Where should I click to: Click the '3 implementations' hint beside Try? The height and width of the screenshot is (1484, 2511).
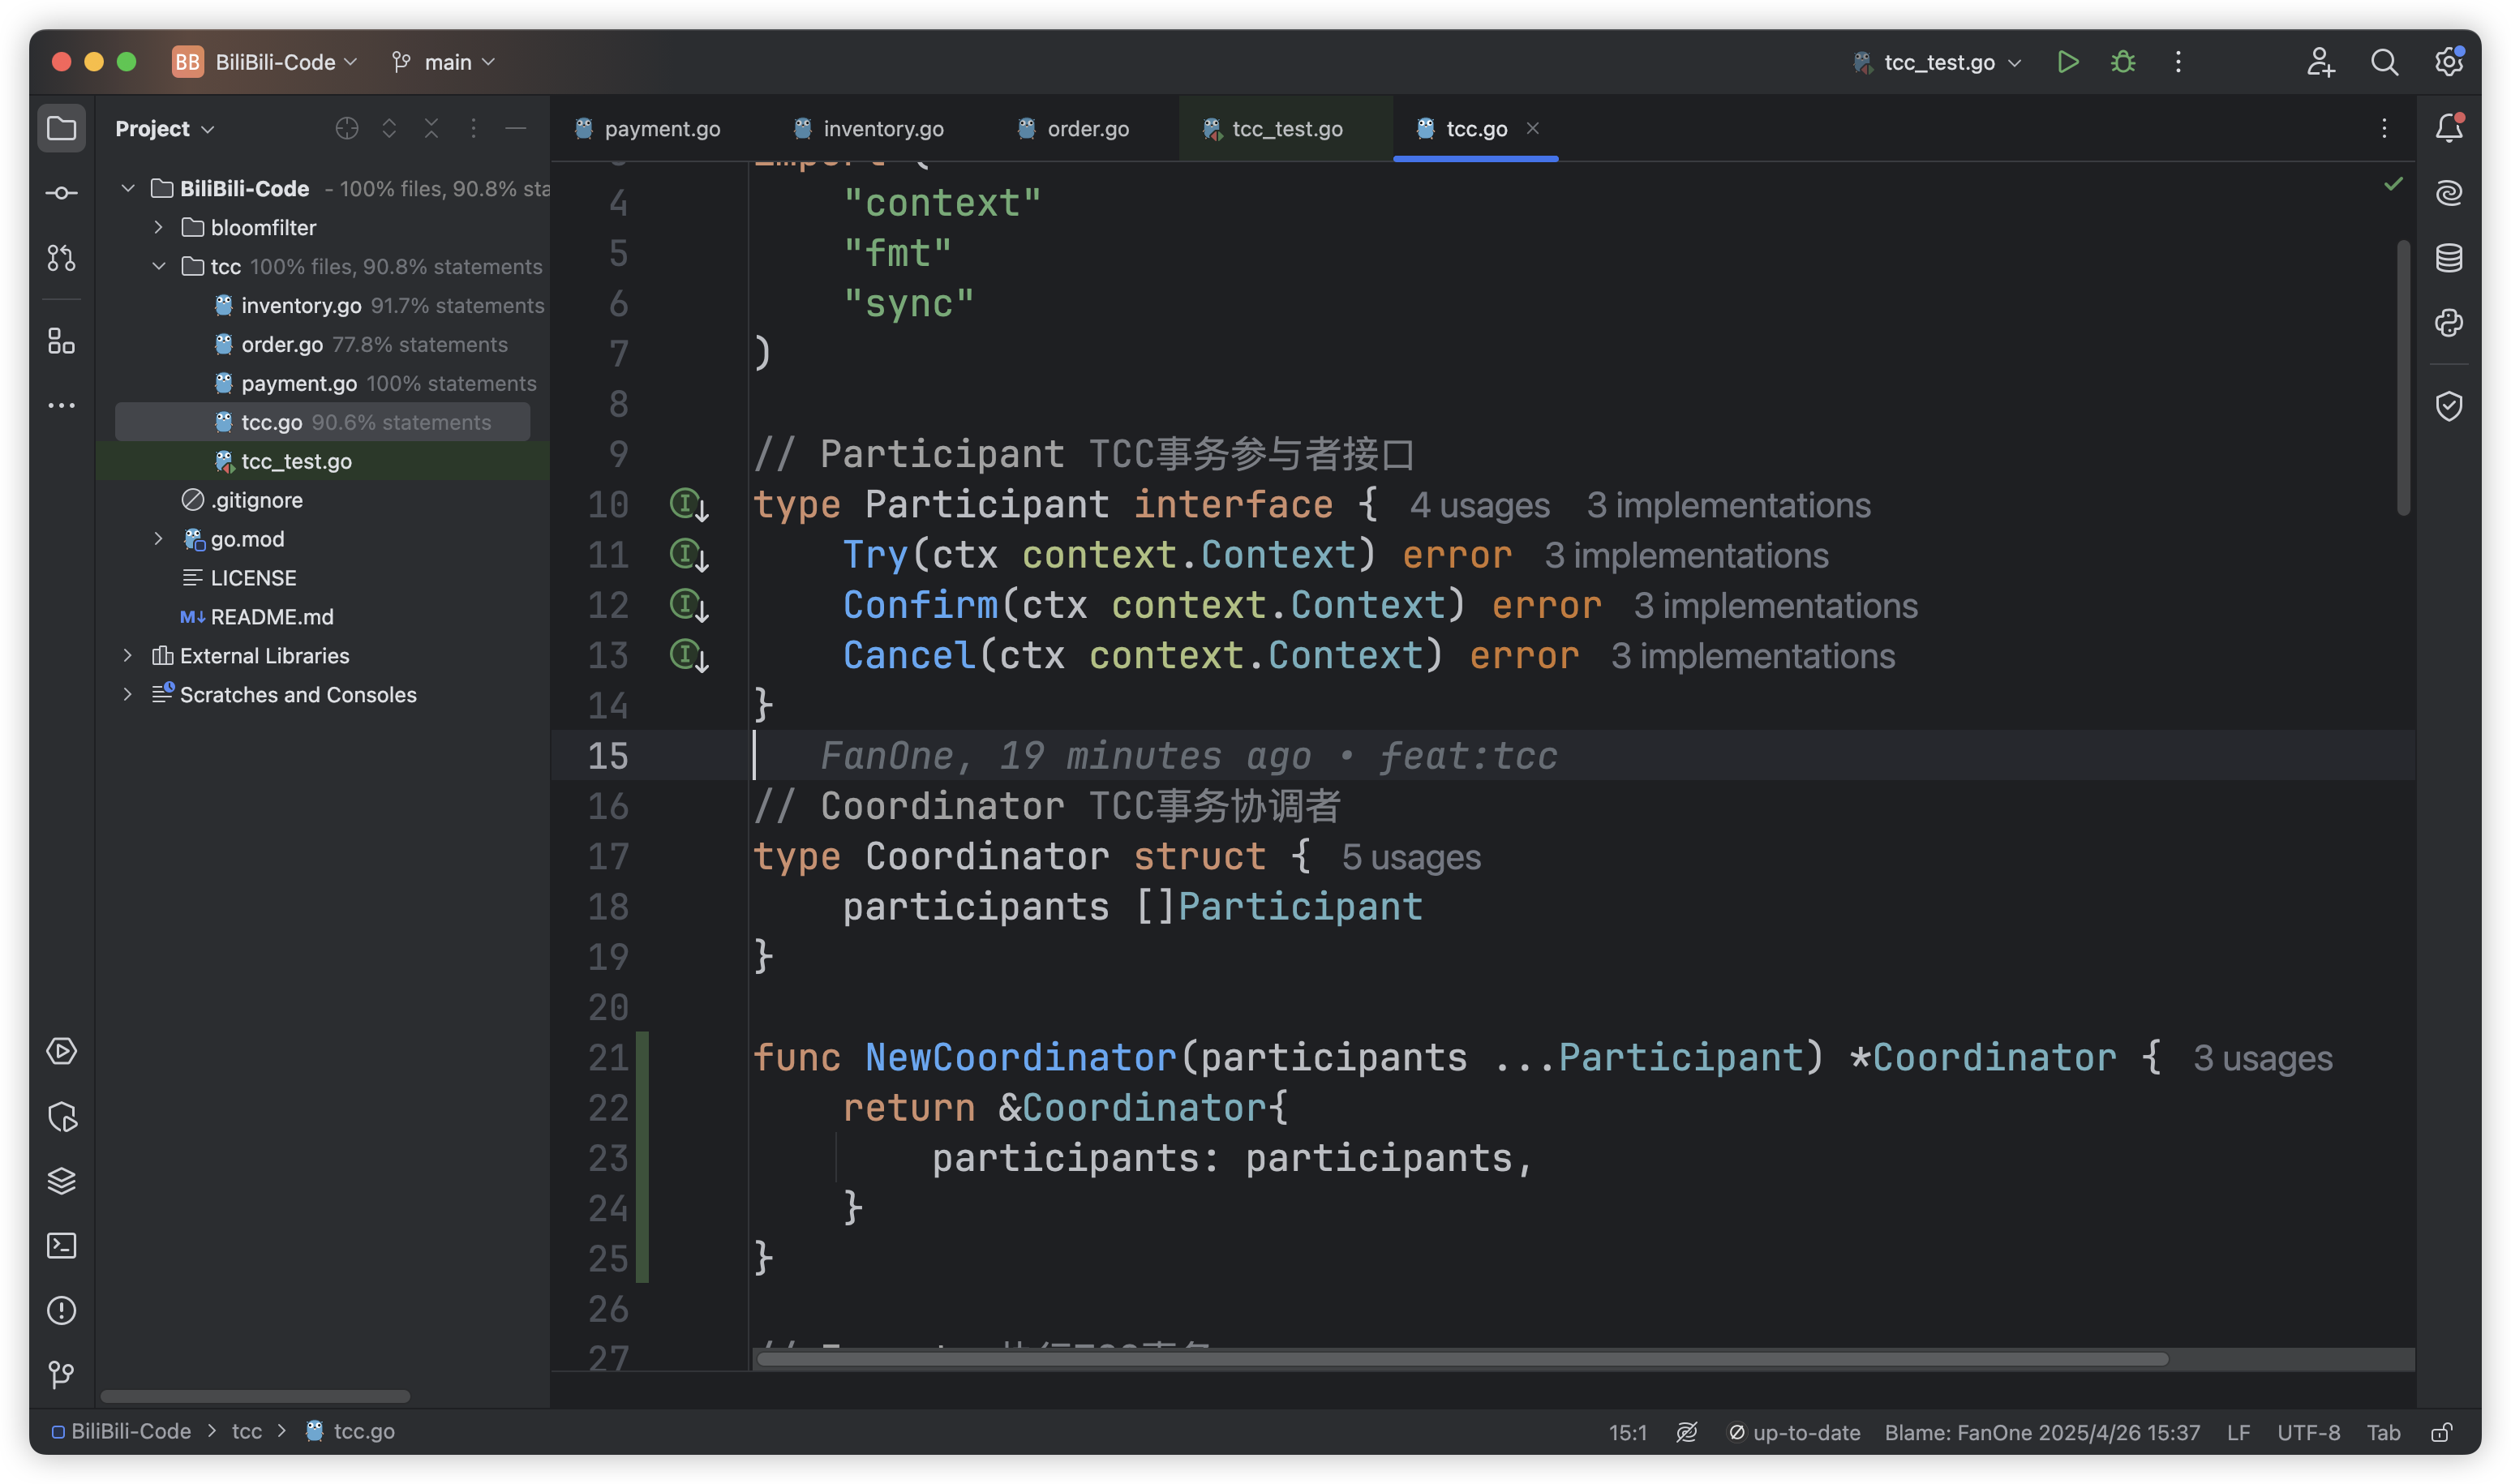pyautogui.click(x=1686, y=555)
